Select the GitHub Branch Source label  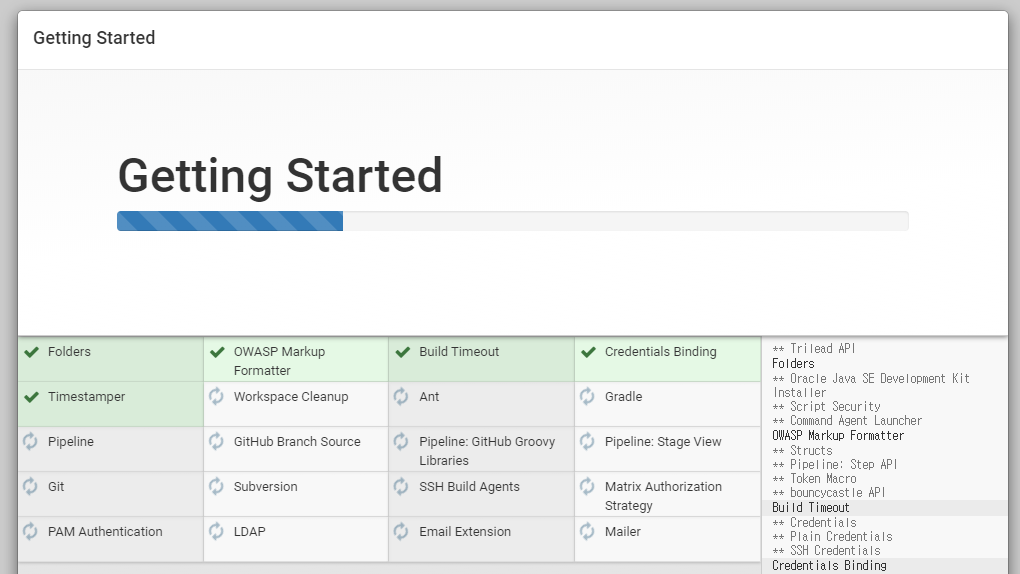coord(297,441)
